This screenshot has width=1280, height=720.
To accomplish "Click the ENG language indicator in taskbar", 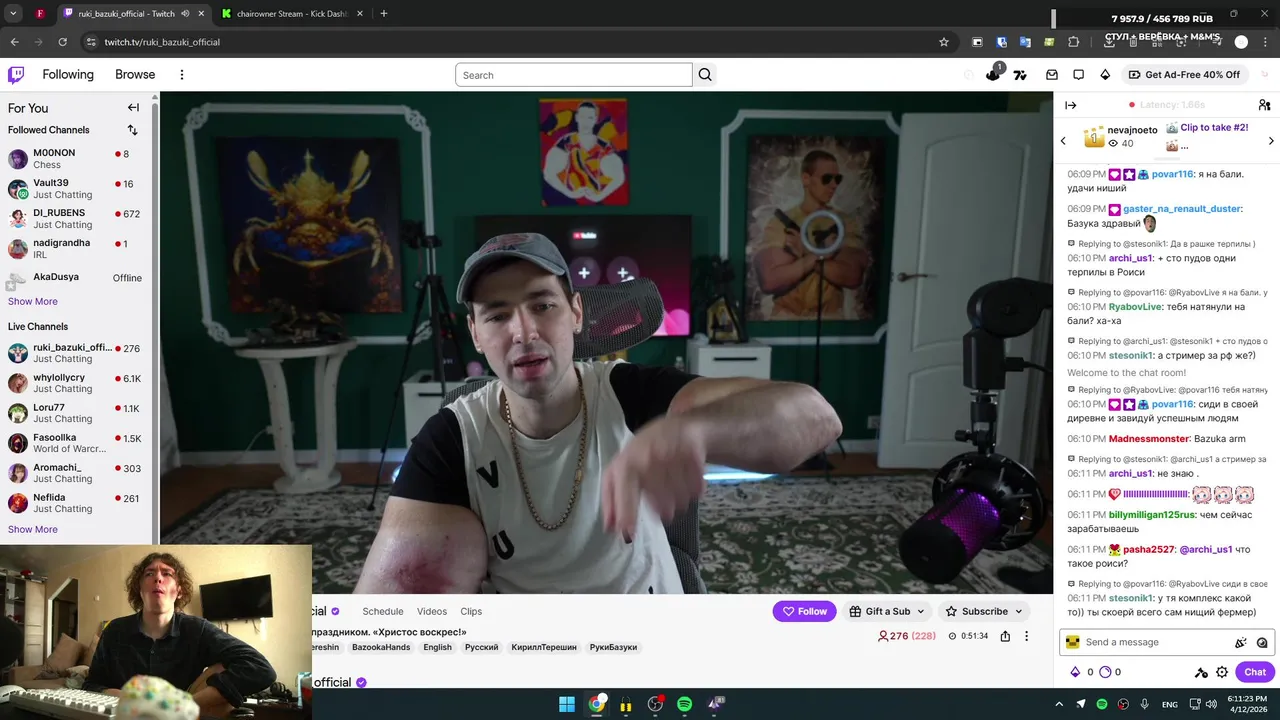I will [x=1169, y=705].
